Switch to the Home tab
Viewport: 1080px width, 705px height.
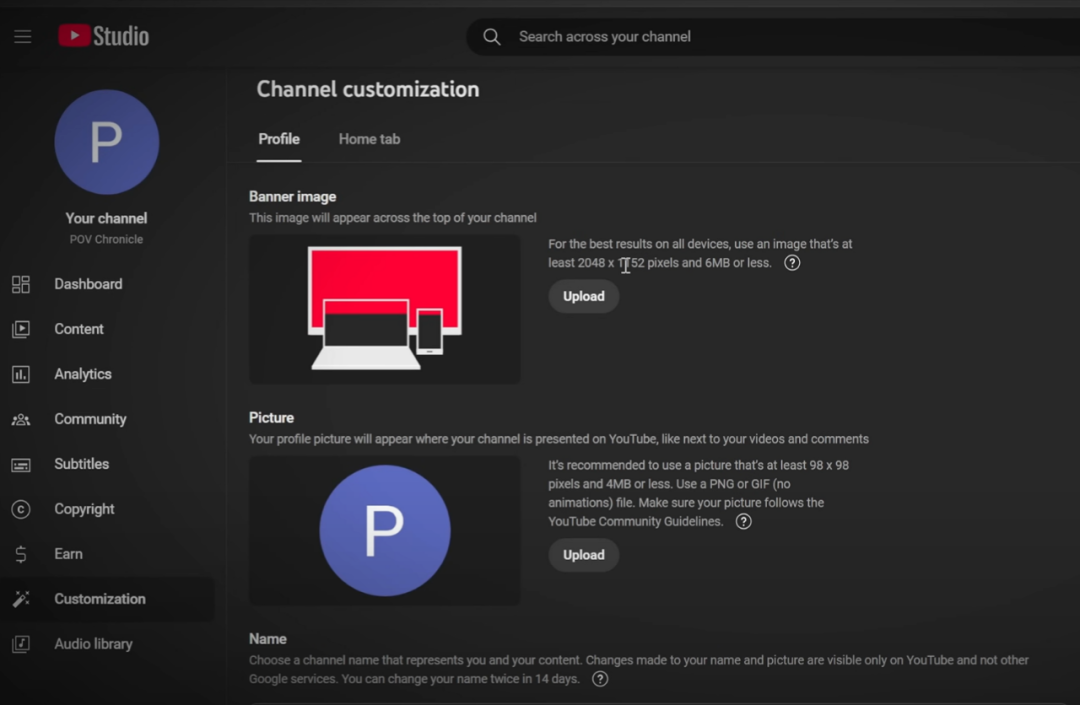click(x=369, y=139)
